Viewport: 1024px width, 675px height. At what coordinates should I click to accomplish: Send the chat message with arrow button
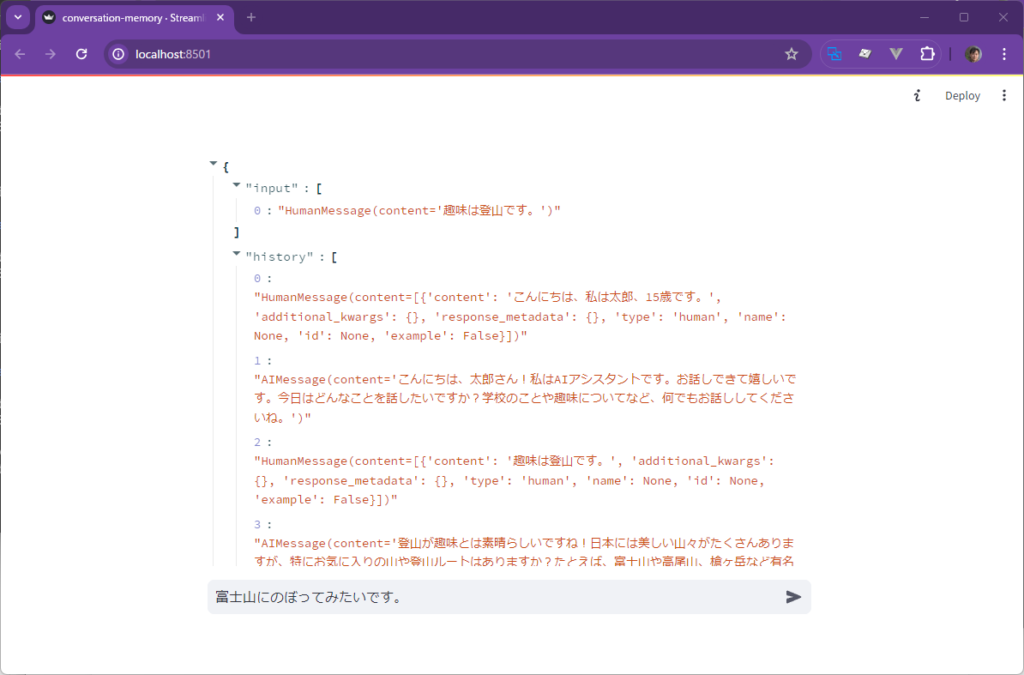[793, 597]
